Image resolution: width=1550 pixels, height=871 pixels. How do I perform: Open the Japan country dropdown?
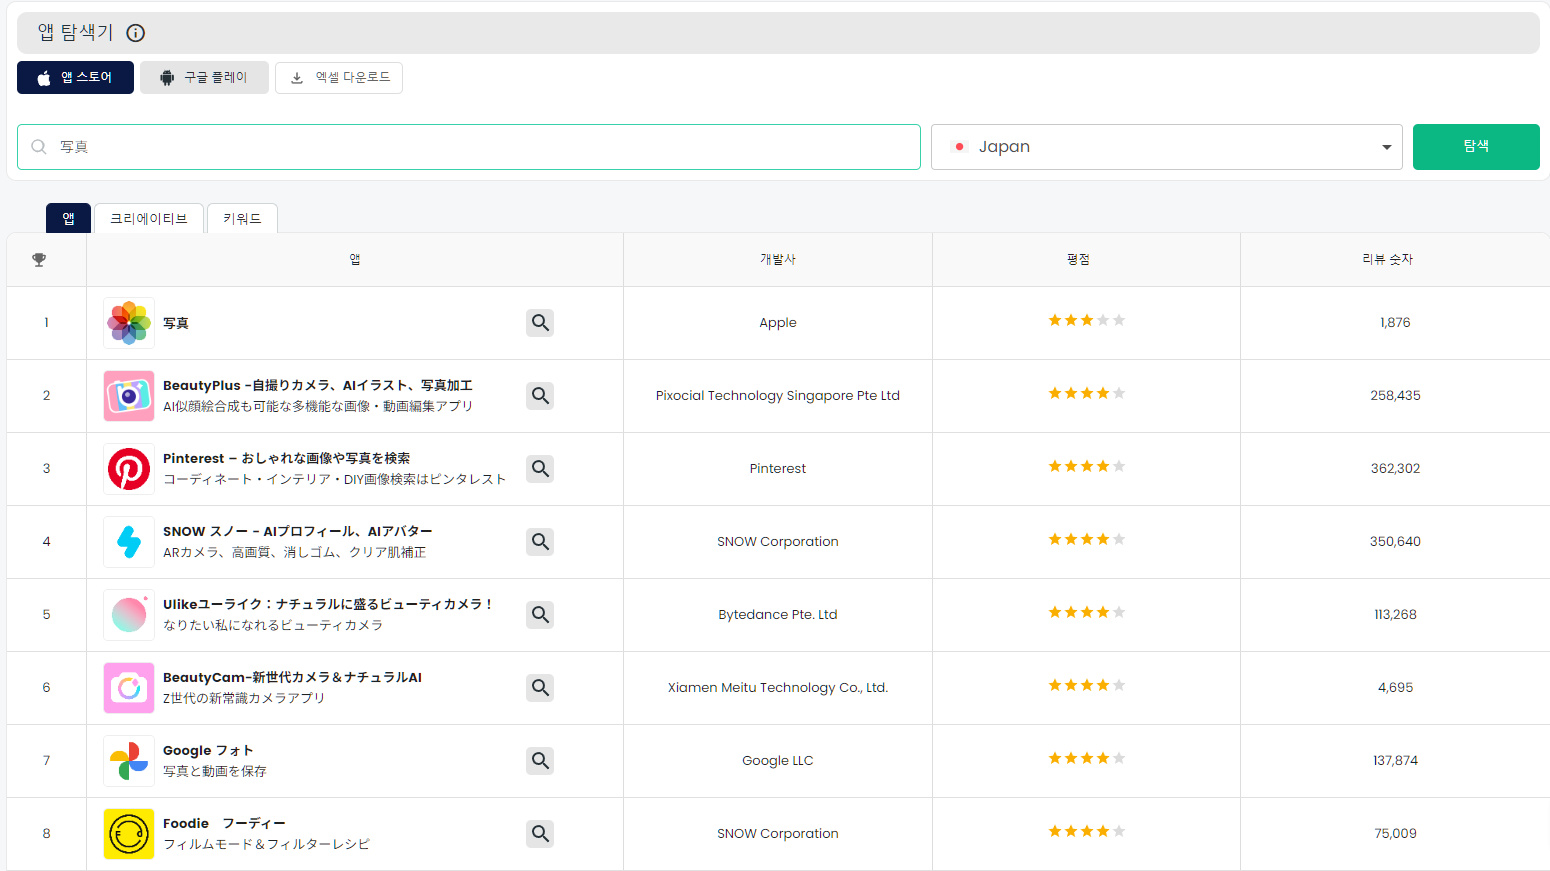click(x=1167, y=147)
